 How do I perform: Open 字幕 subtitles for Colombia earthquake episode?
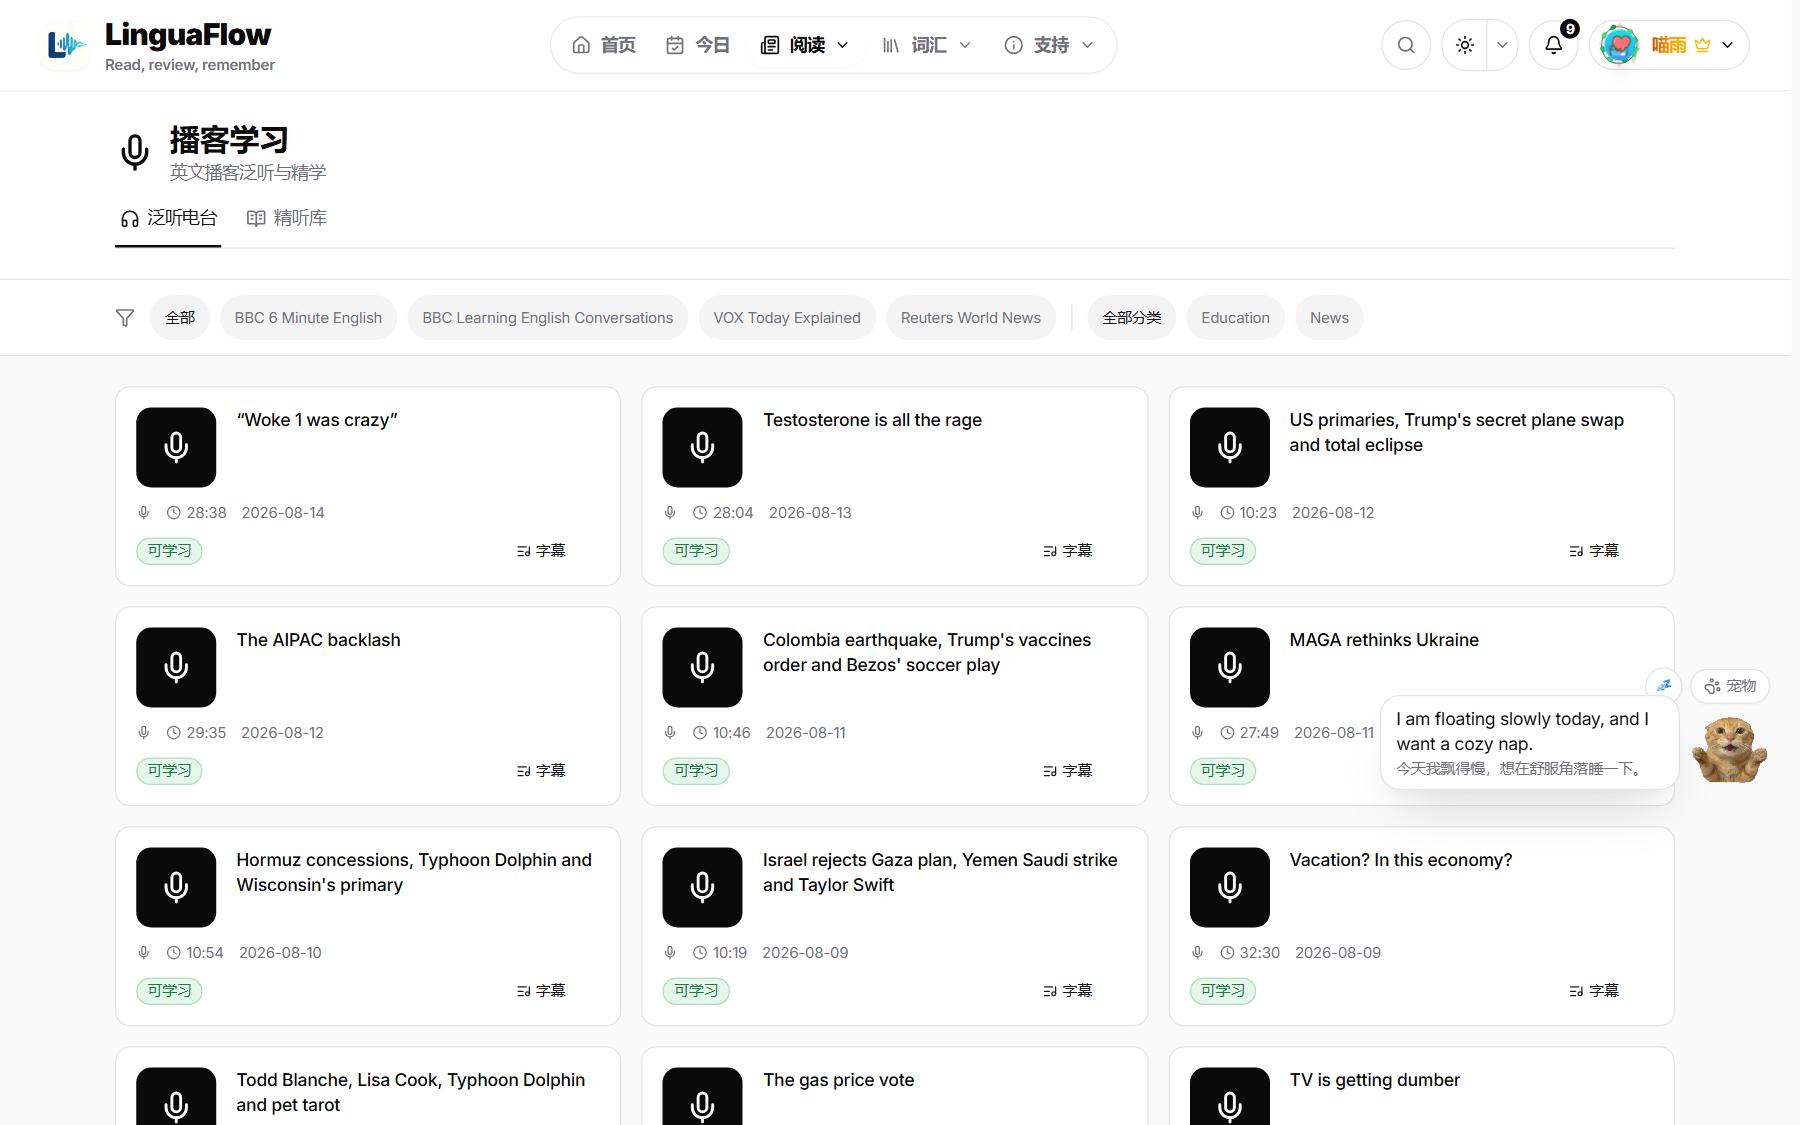(x=1067, y=771)
